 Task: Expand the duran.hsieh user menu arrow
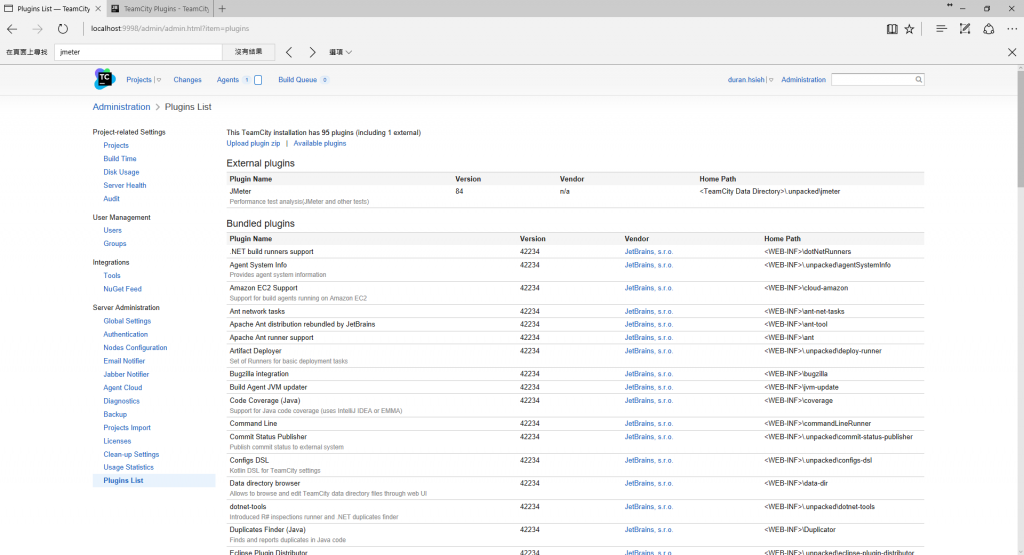(771, 80)
